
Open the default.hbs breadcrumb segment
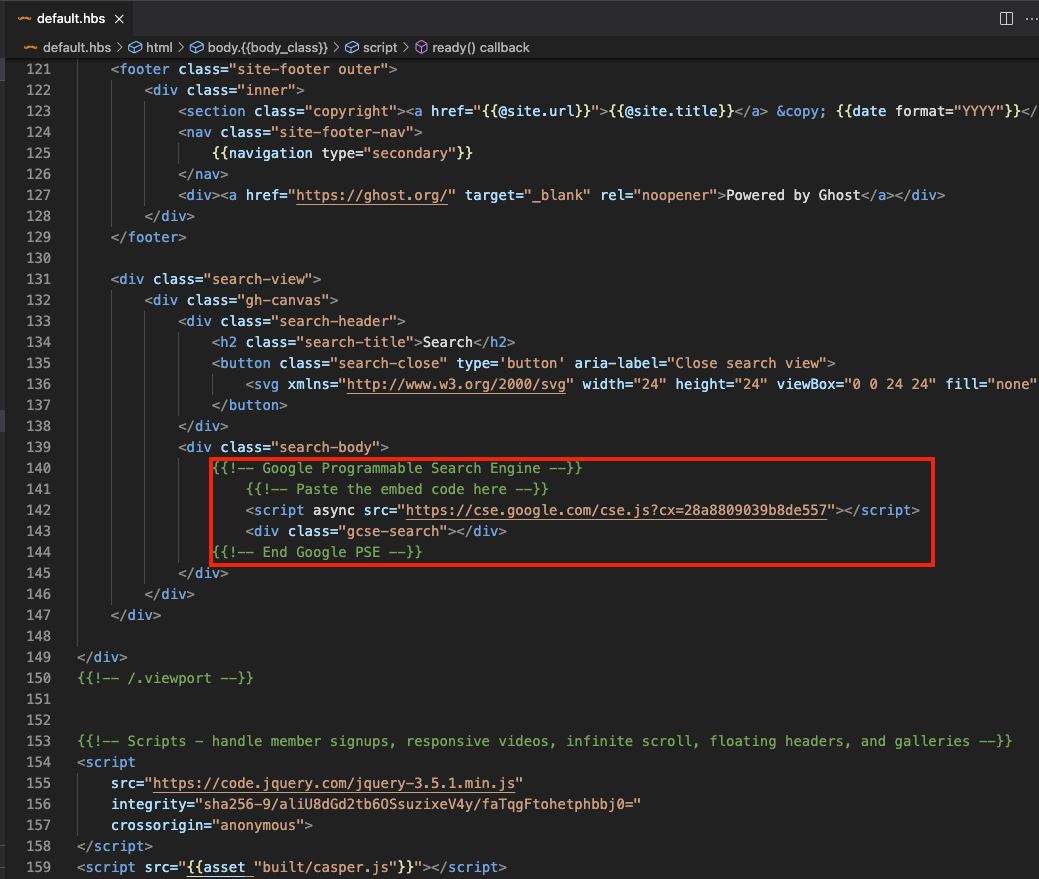click(x=77, y=48)
